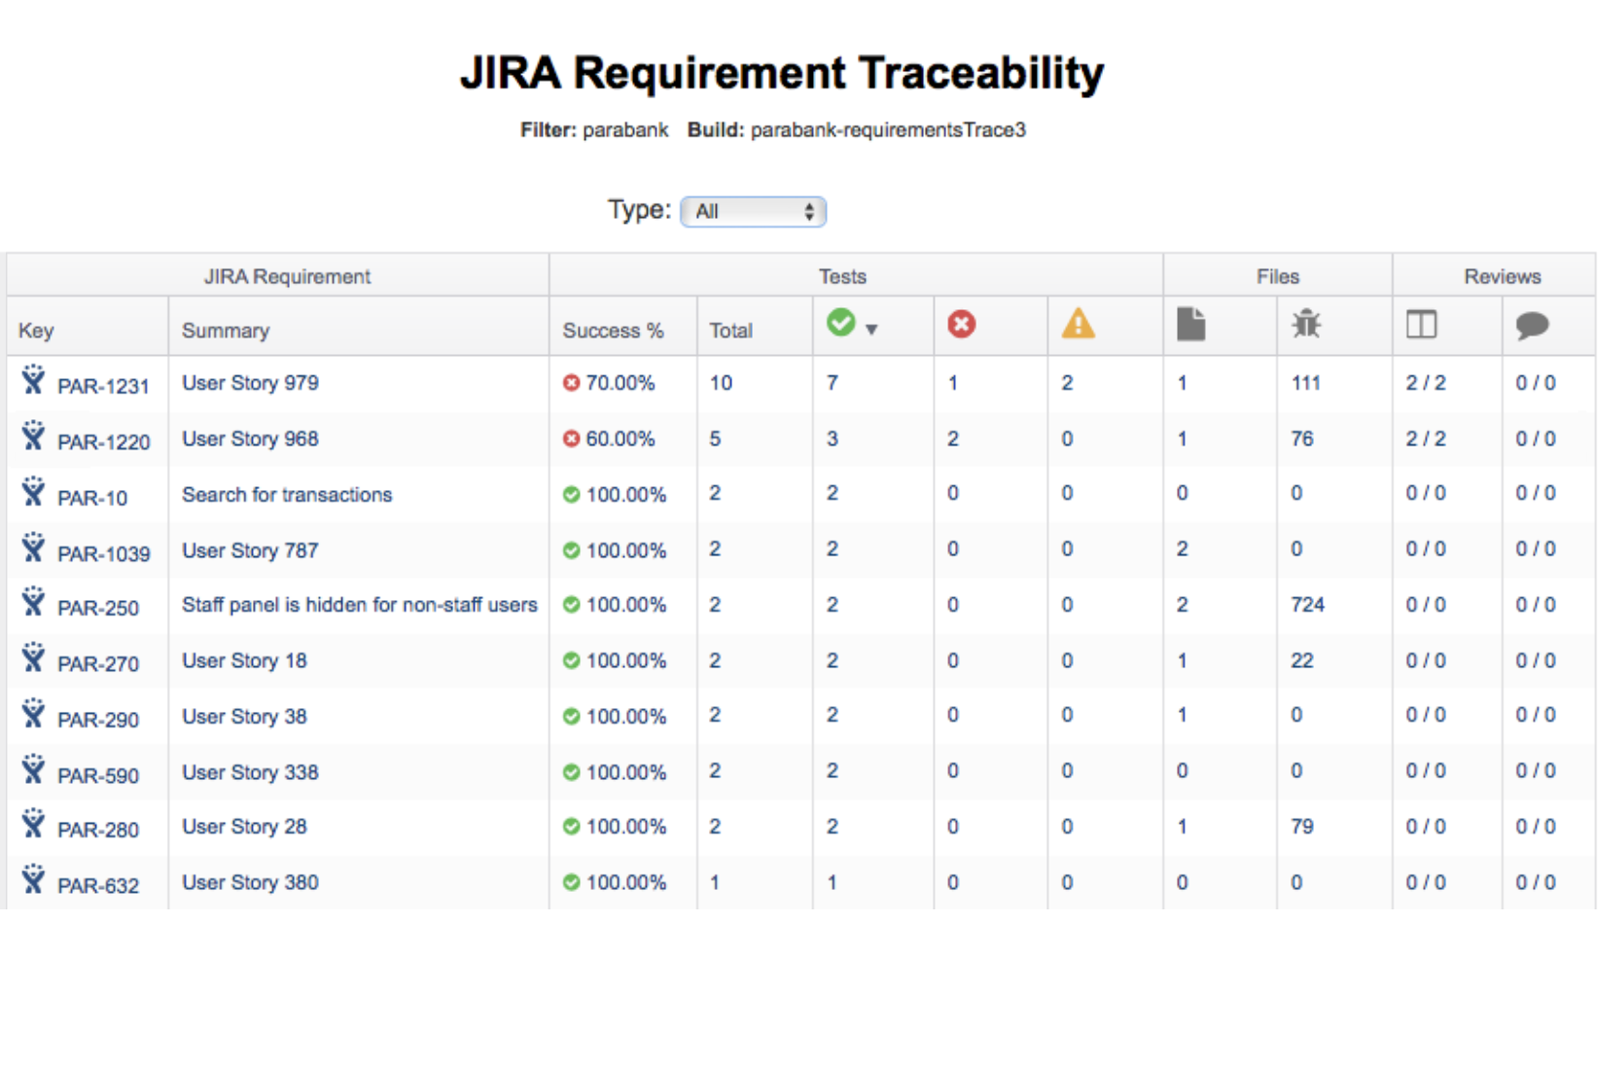Click the 60.00% success value

(x=620, y=439)
